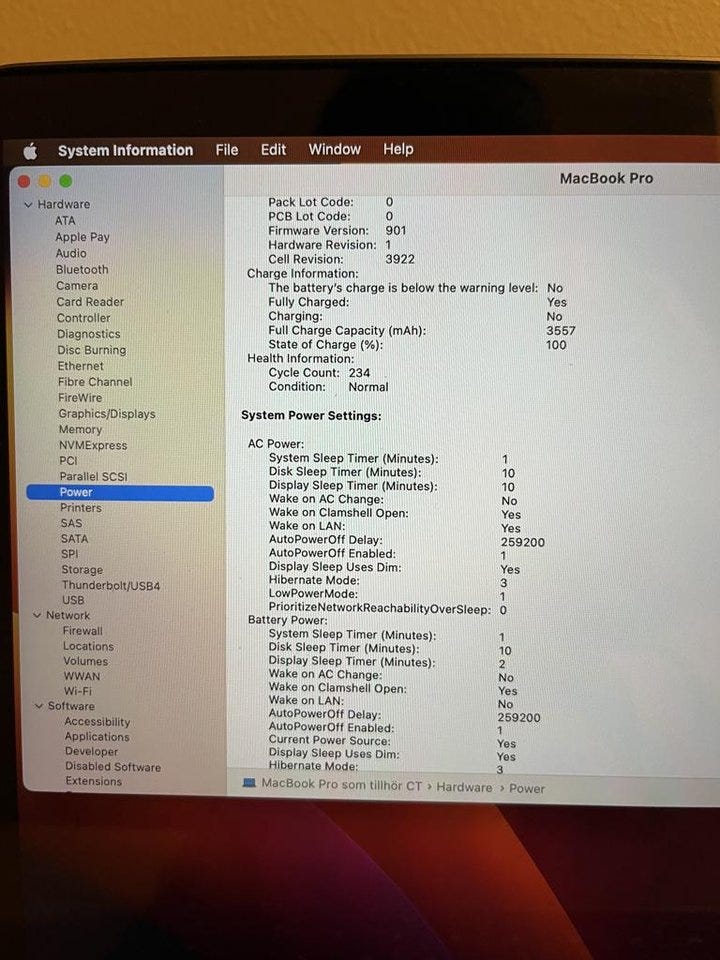Screen dimensions: 720x960
Task: Select SATA in the sidebar
Action: click(x=75, y=539)
